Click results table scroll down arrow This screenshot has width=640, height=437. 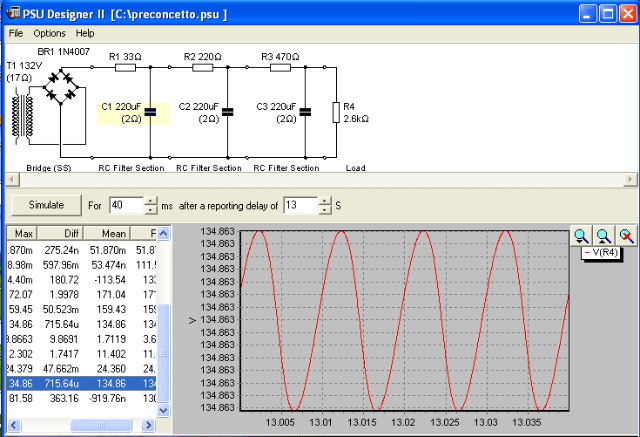[163, 410]
